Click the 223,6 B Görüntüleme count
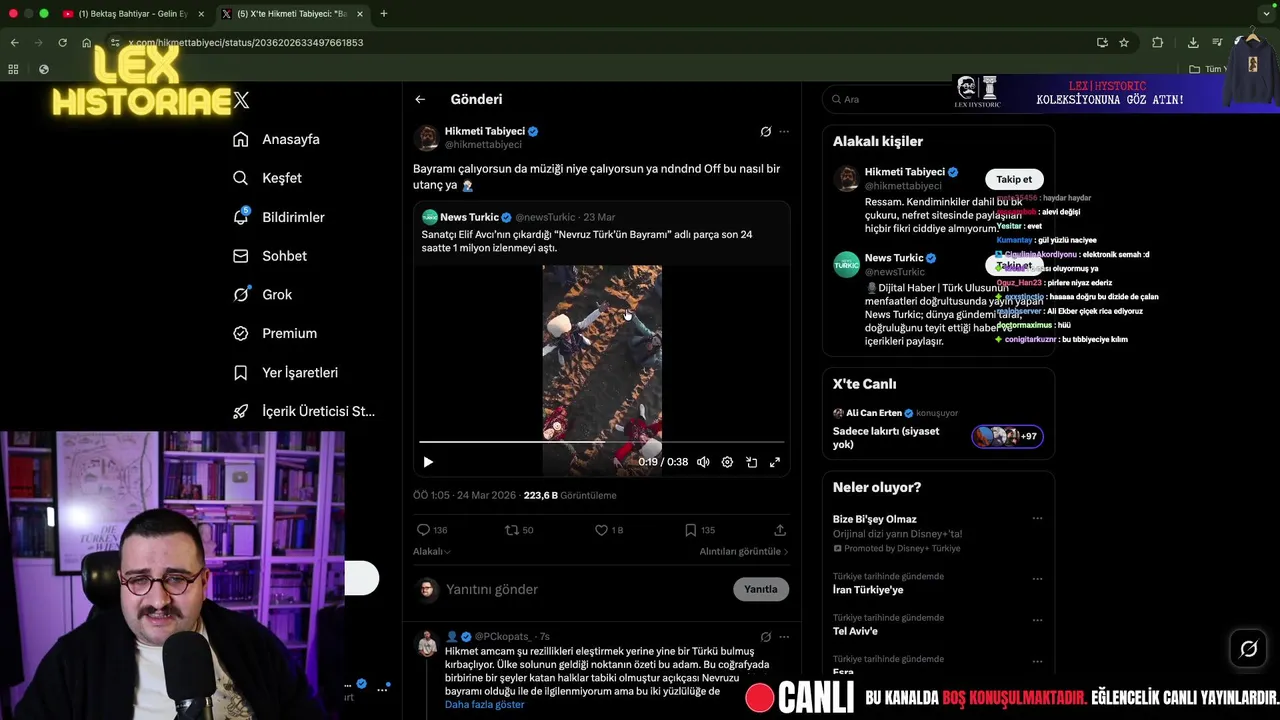Screen dimensions: 1280x720 click(570, 495)
